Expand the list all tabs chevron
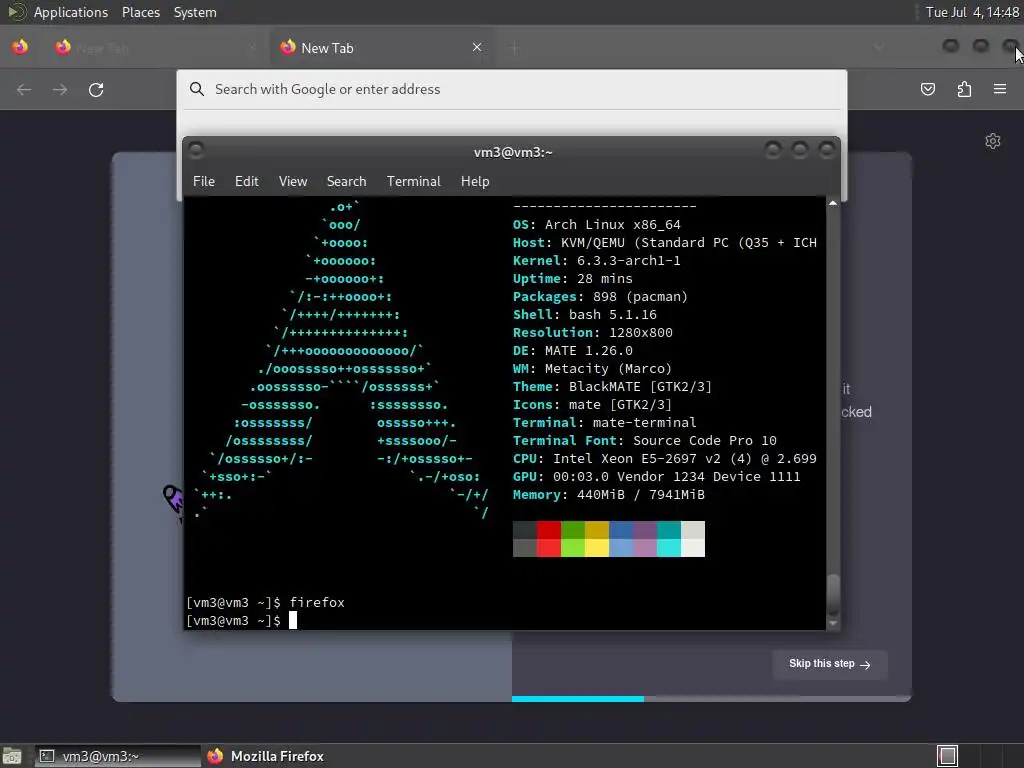 [x=879, y=47]
